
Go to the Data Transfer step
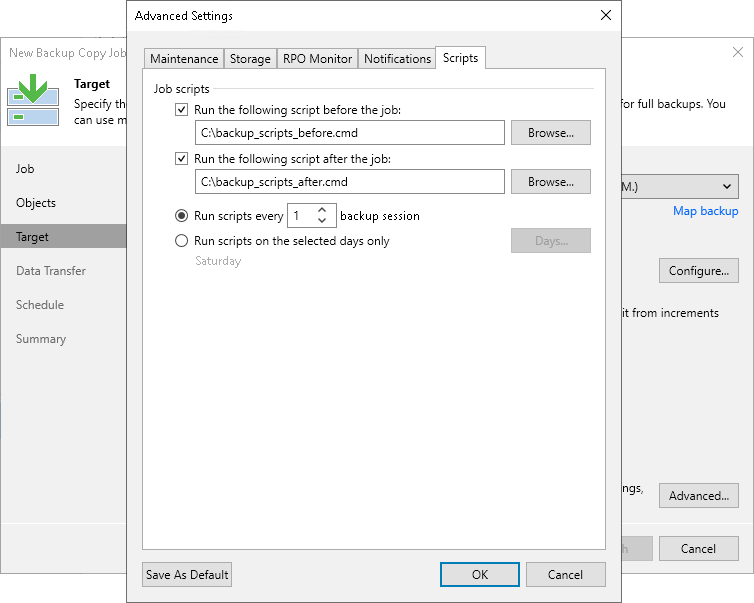(x=51, y=271)
